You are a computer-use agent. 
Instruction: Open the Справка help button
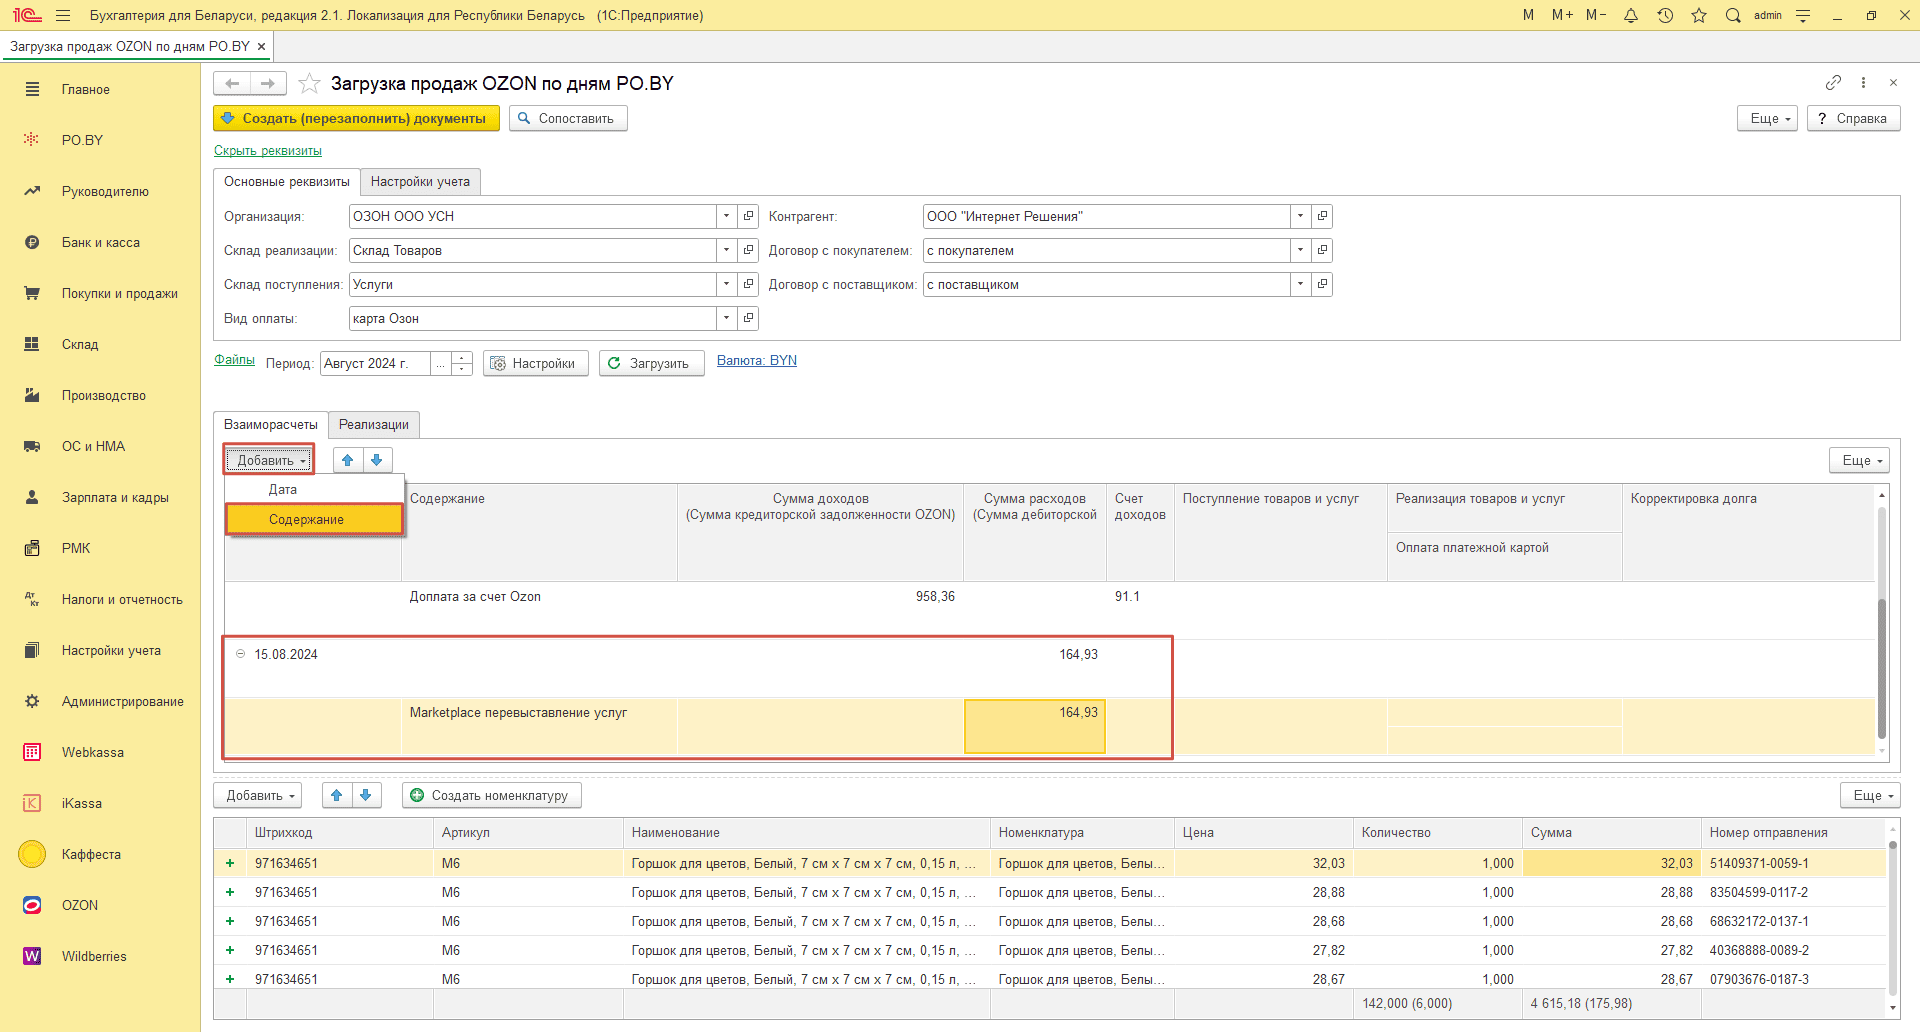click(1853, 118)
